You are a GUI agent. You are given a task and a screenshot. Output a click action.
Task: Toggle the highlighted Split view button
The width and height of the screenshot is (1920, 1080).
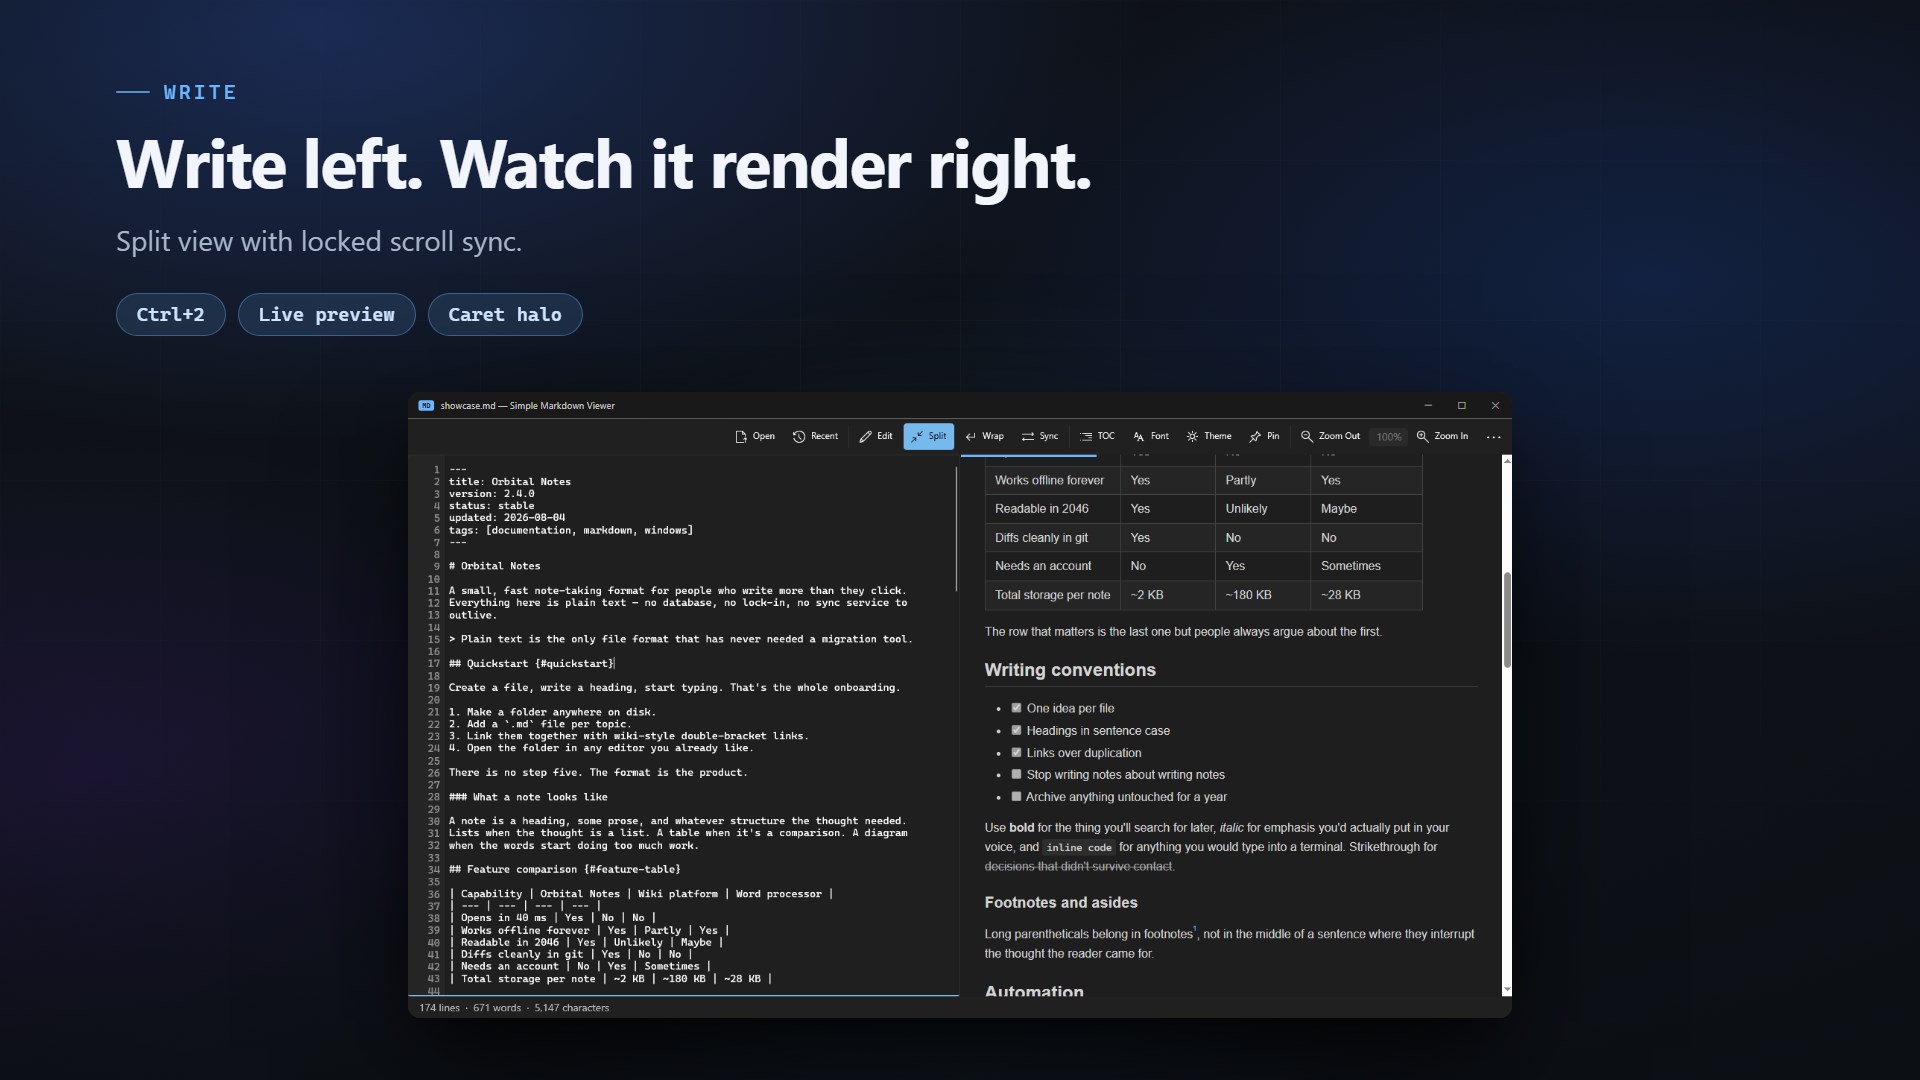[928, 436]
